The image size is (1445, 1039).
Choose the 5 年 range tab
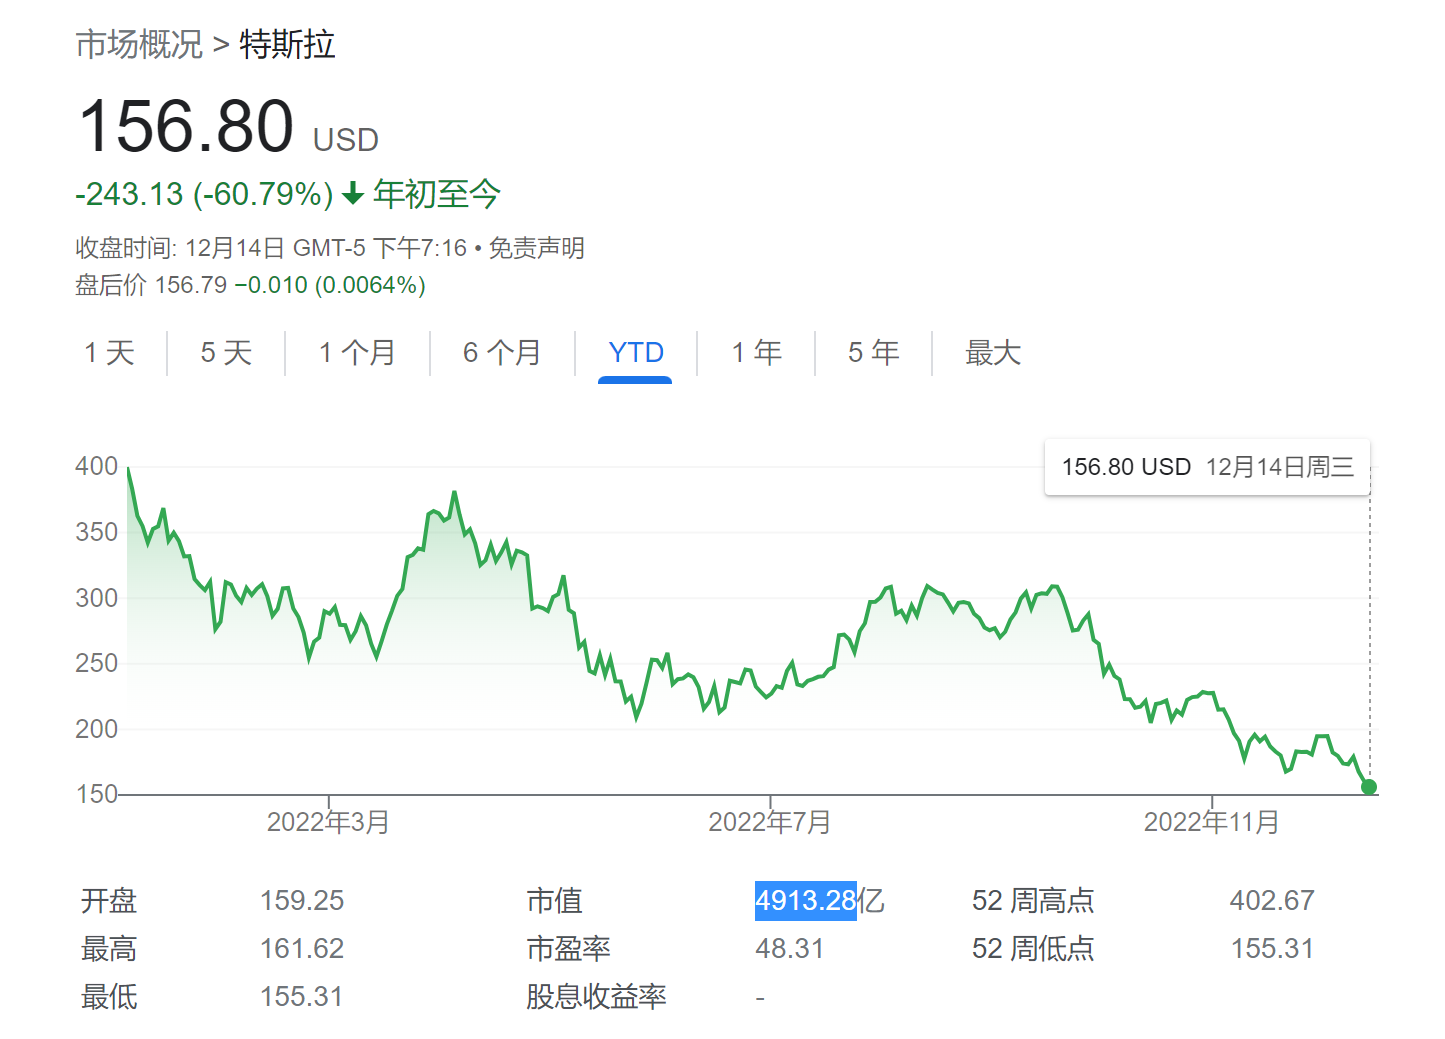point(874,353)
